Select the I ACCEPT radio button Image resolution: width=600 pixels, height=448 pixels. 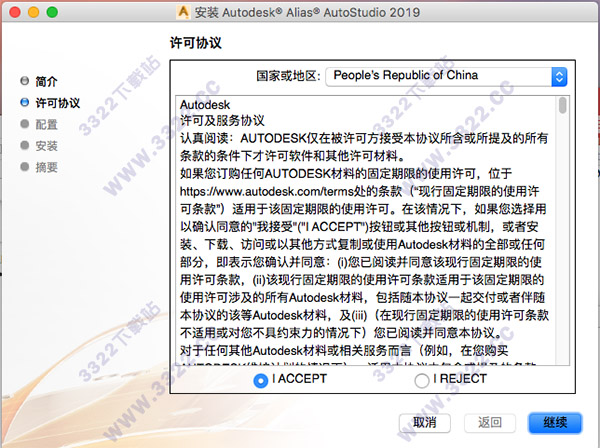[x=261, y=381]
